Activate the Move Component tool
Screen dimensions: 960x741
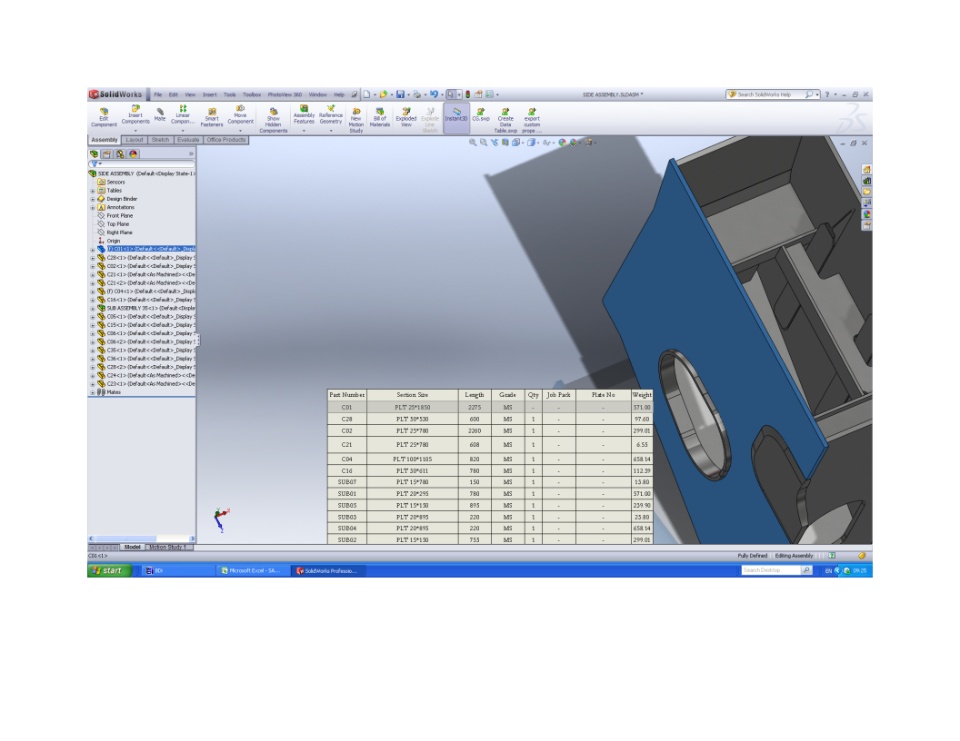[x=240, y=114]
